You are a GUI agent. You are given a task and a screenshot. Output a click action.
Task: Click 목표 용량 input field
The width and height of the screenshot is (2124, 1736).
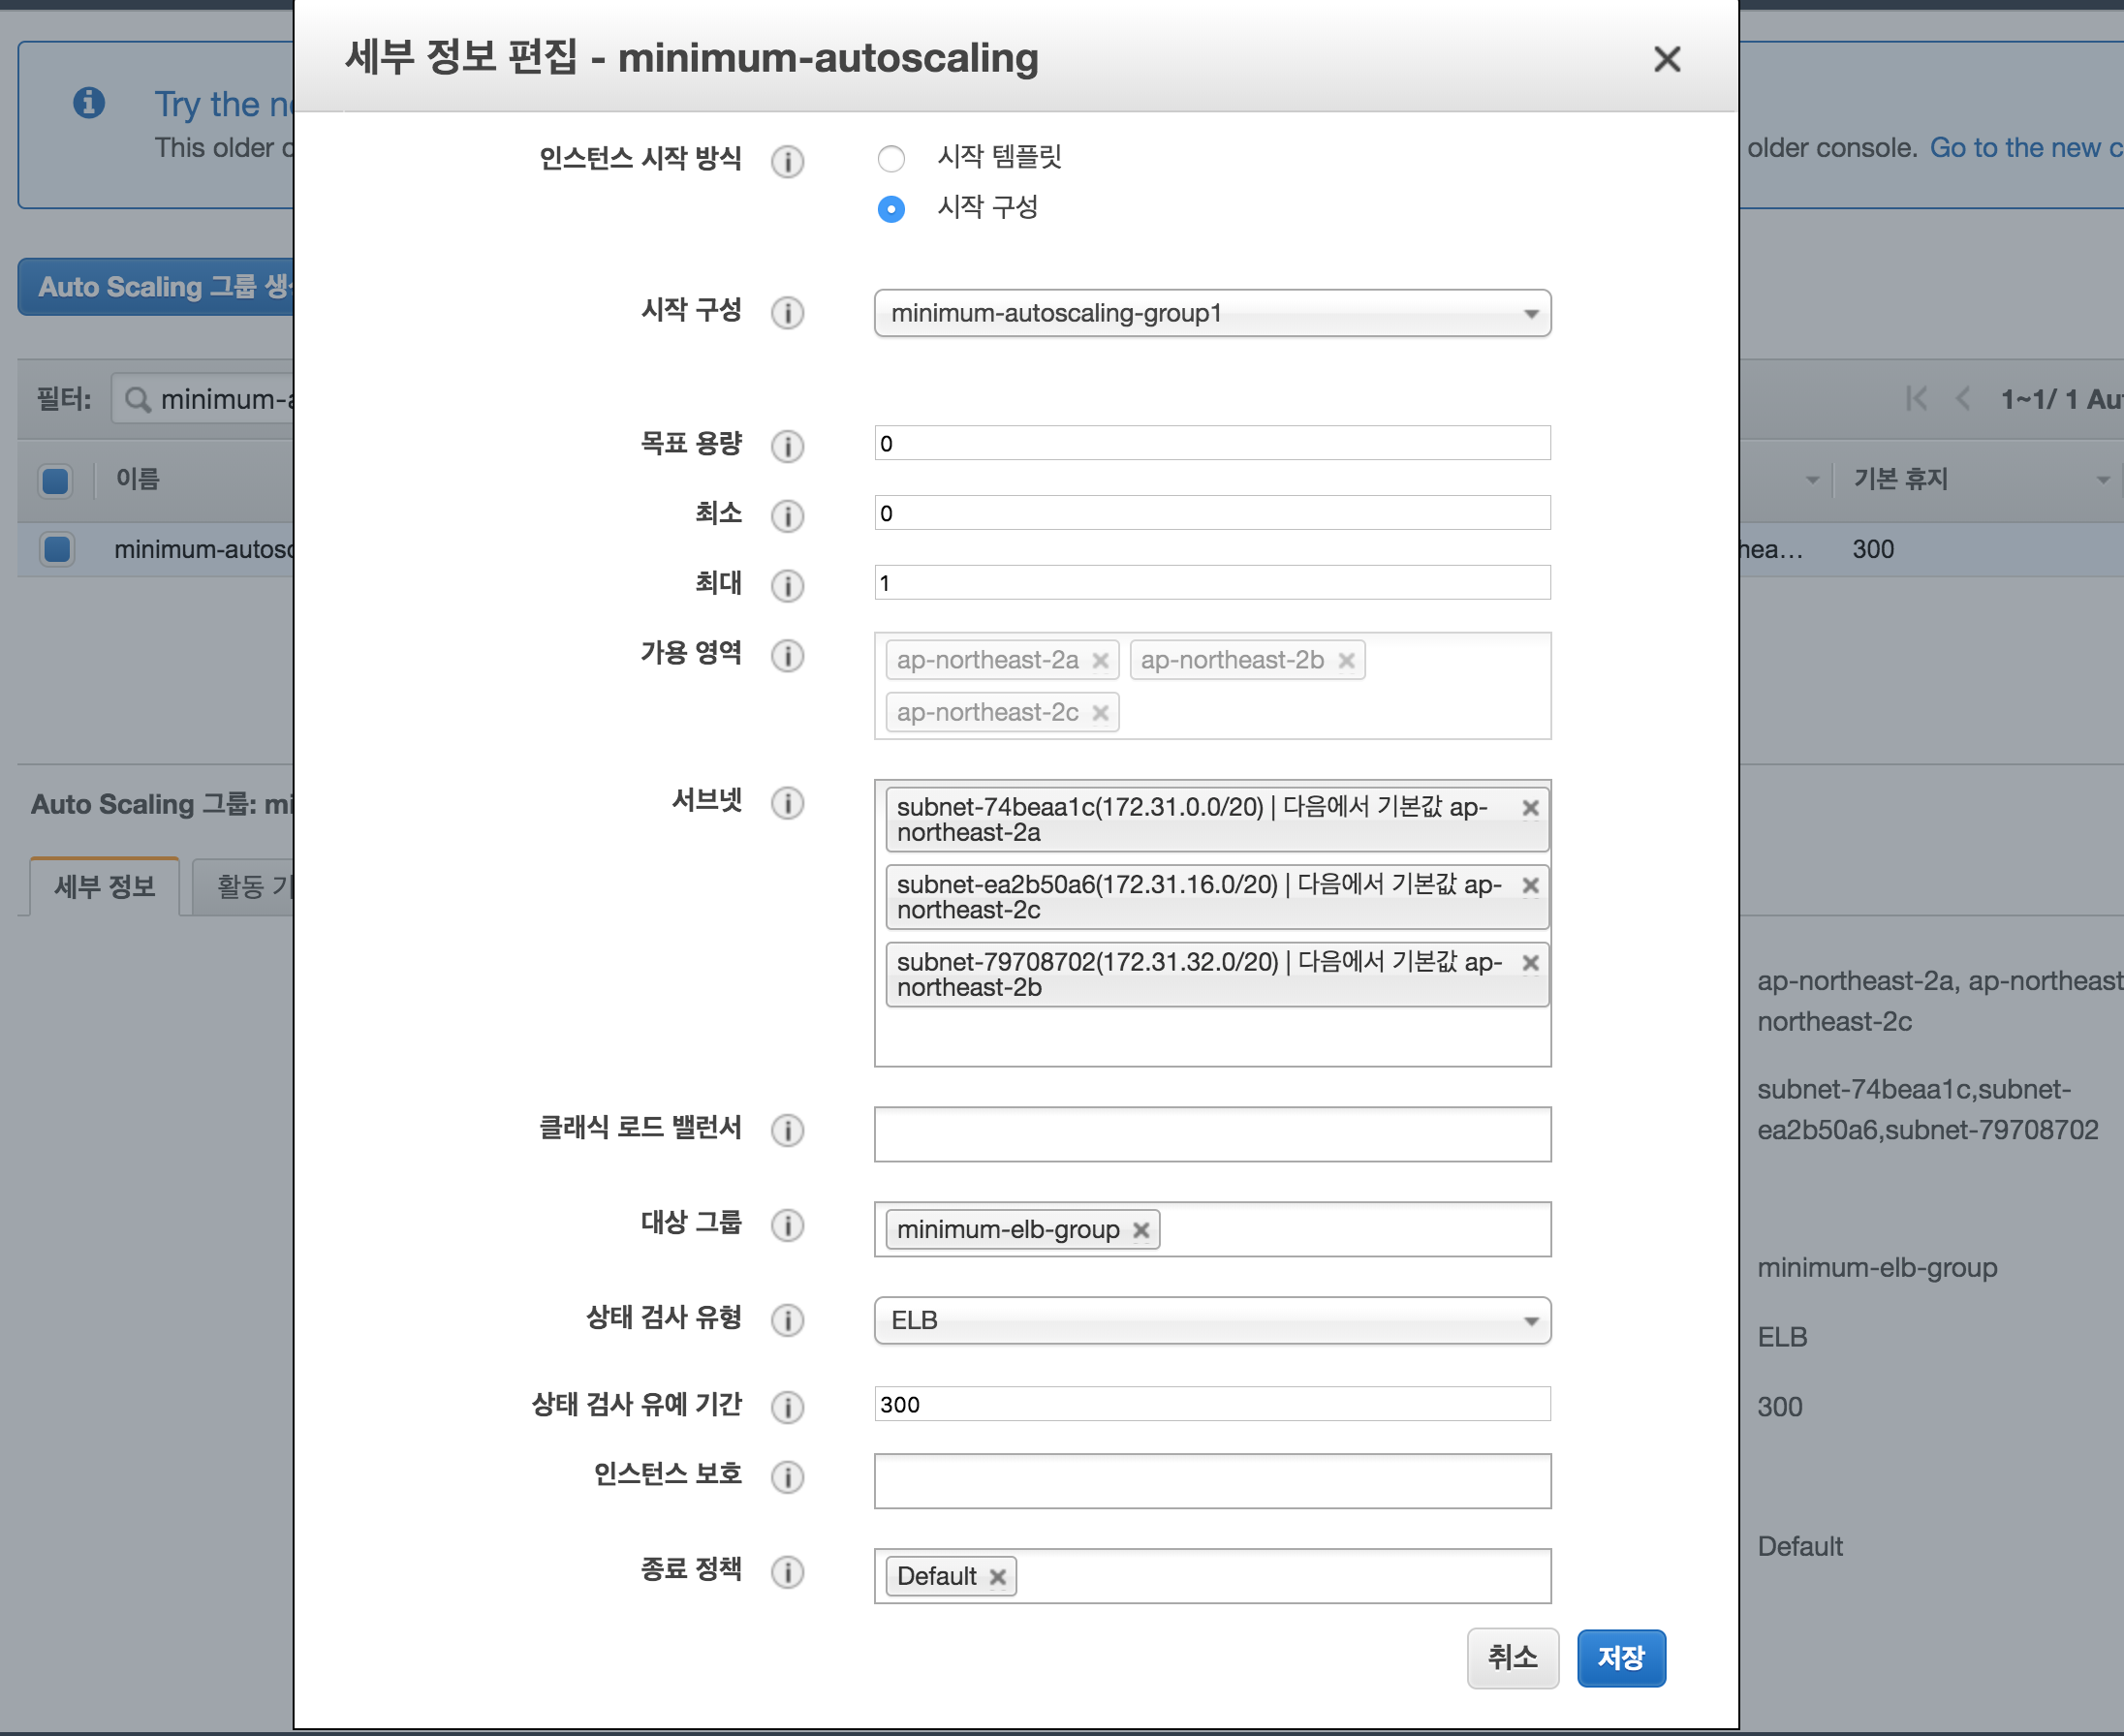[x=1212, y=443]
